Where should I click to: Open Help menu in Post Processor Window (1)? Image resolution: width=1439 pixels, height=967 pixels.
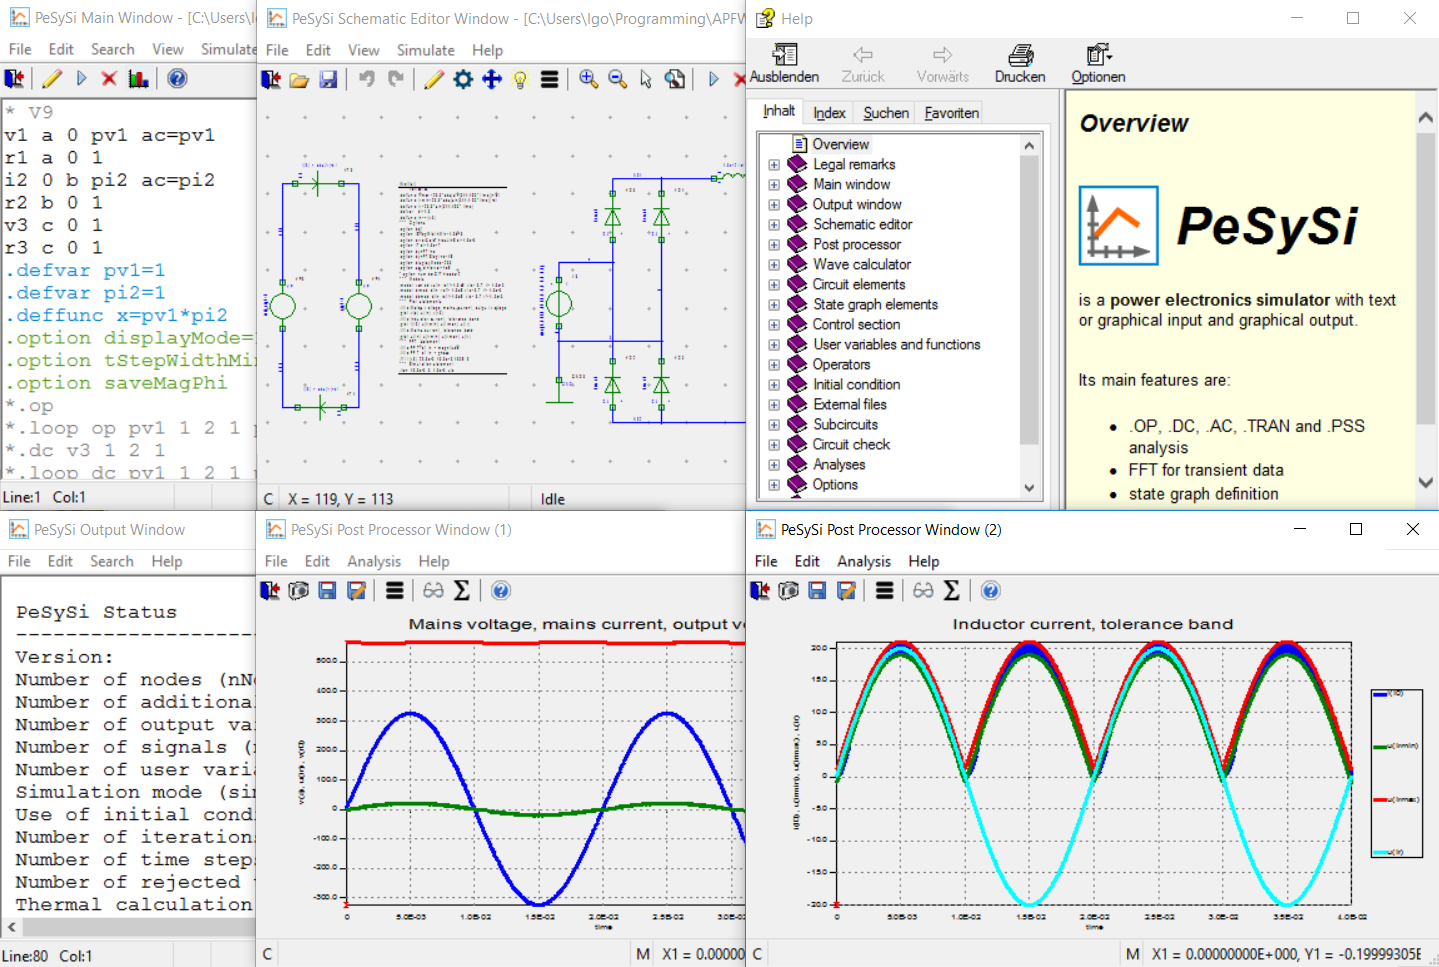[x=434, y=561]
